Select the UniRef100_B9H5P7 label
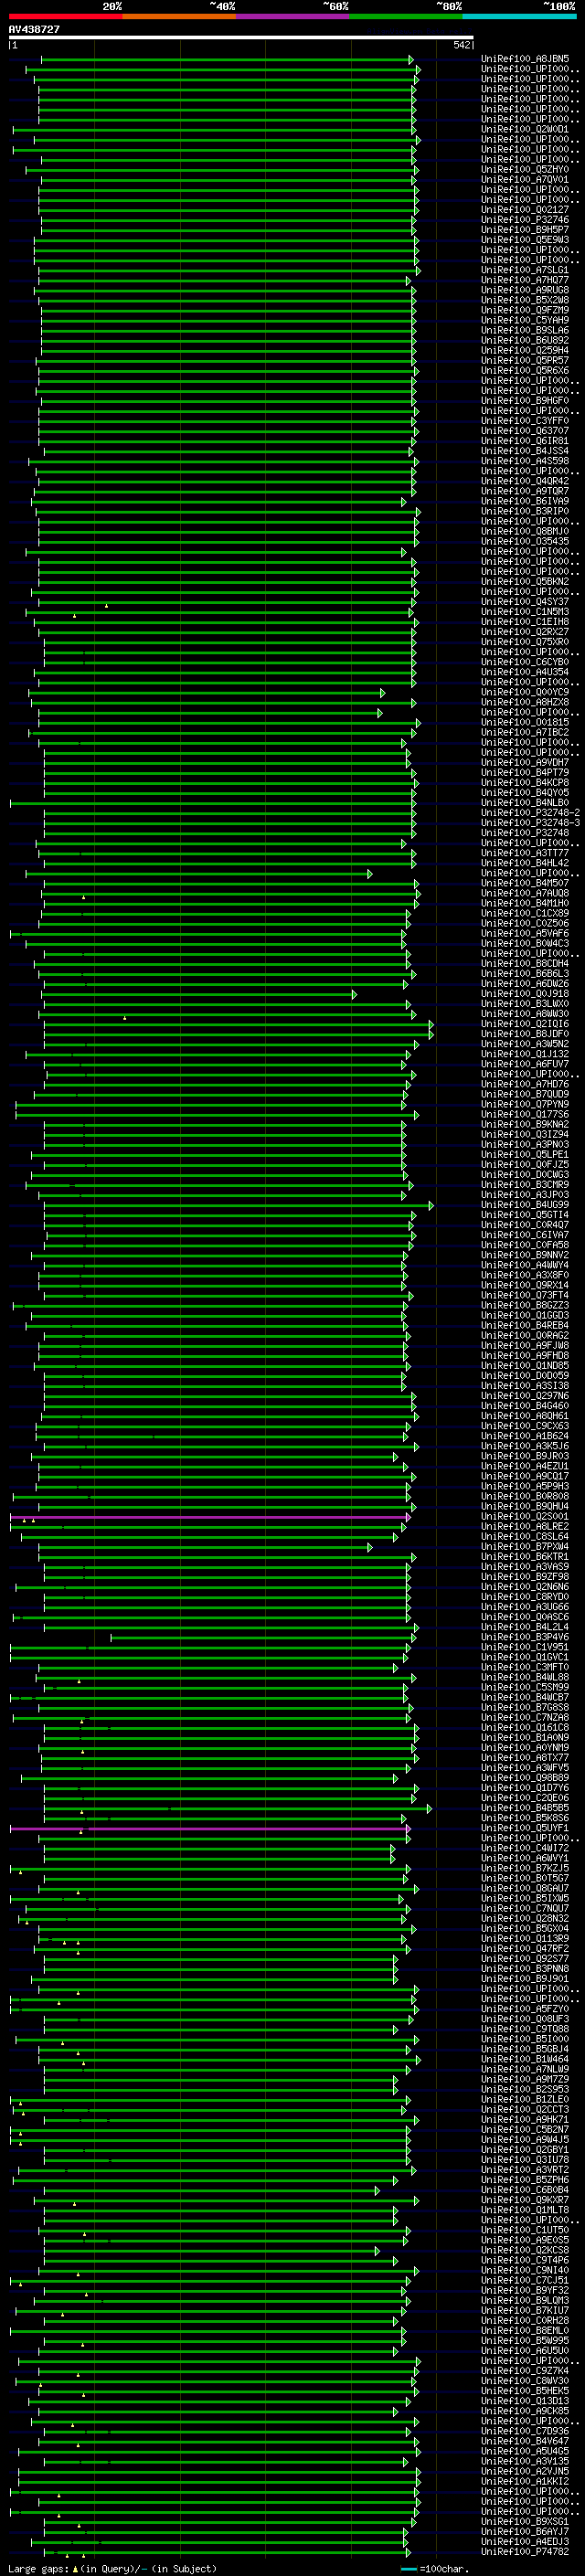 pos(525,230)
